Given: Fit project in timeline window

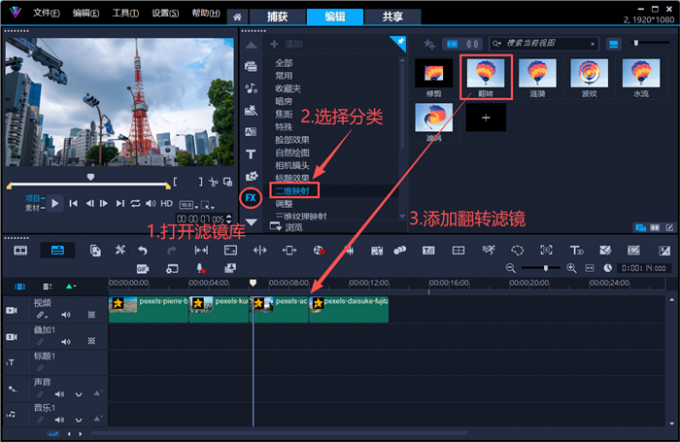Looking at the screenshot, I should (x=589, y=268).
